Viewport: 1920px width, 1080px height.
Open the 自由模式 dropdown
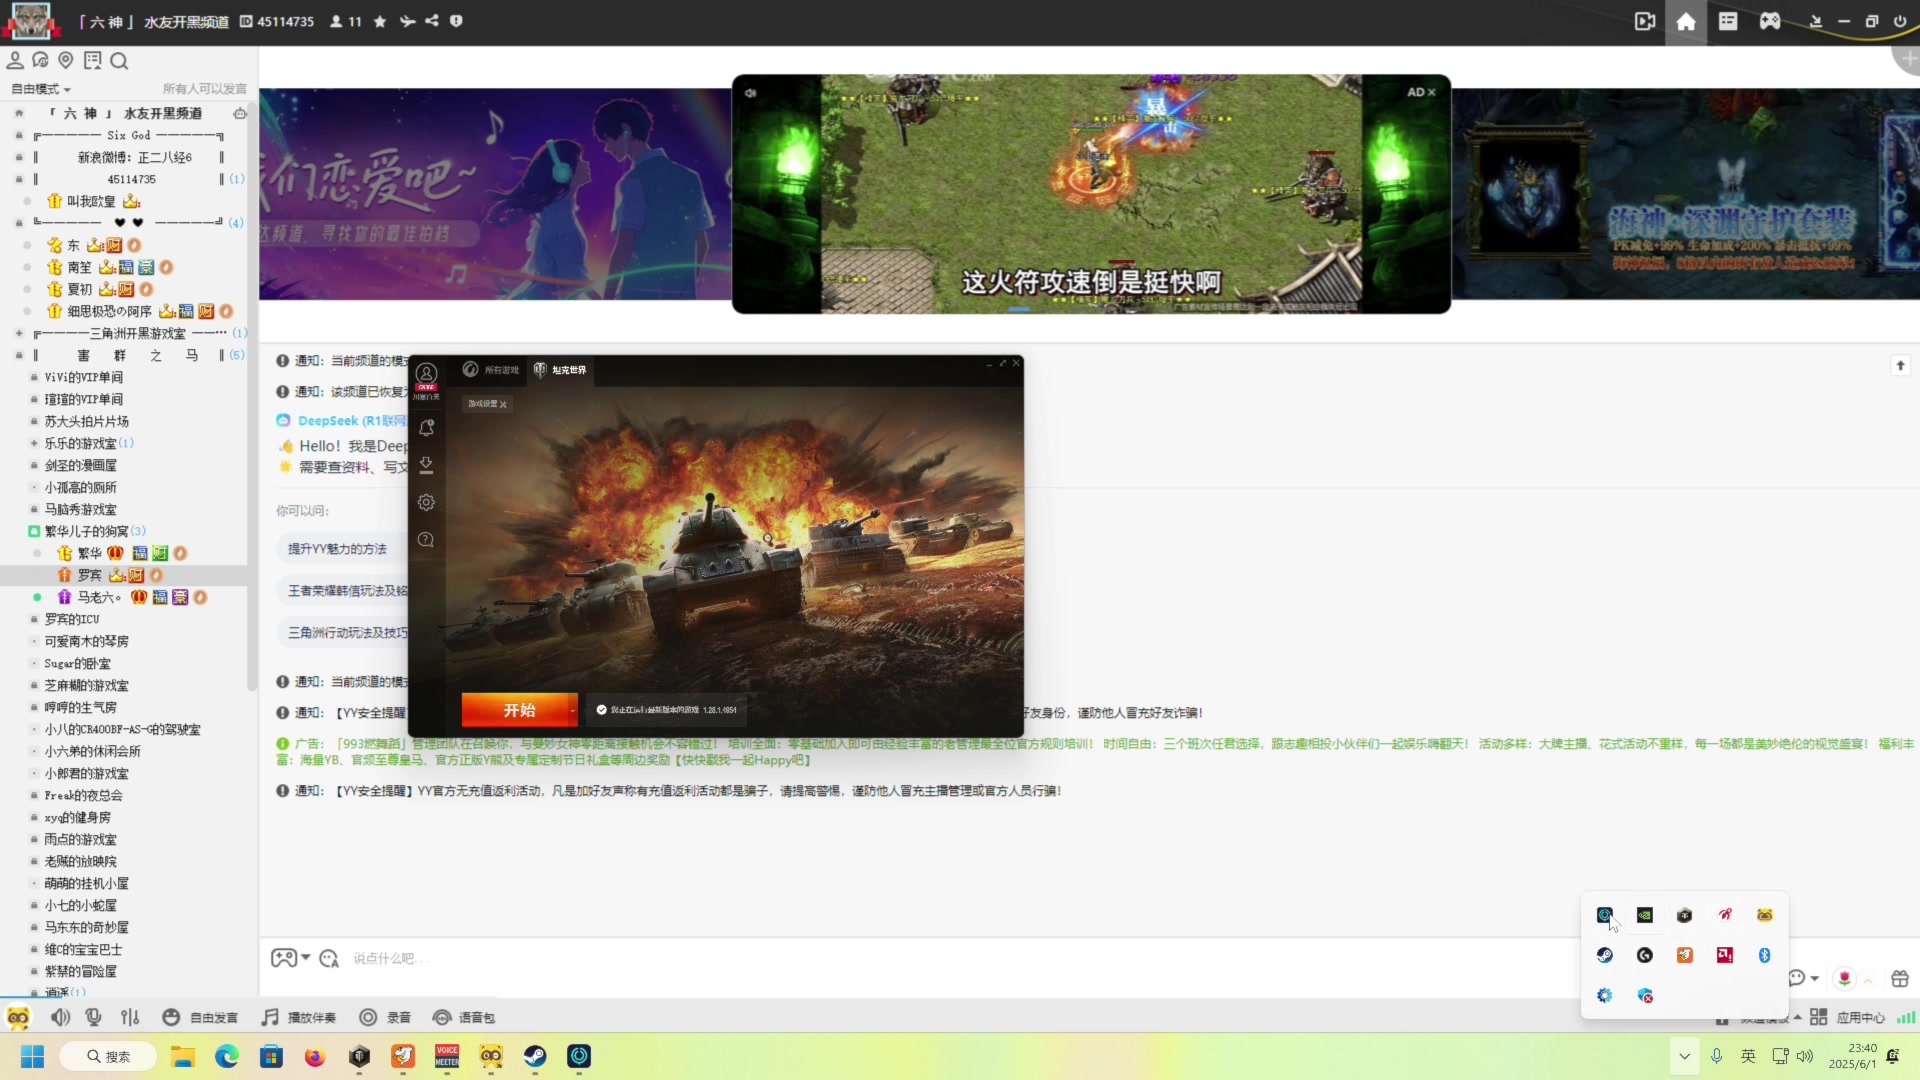point(41,89)
